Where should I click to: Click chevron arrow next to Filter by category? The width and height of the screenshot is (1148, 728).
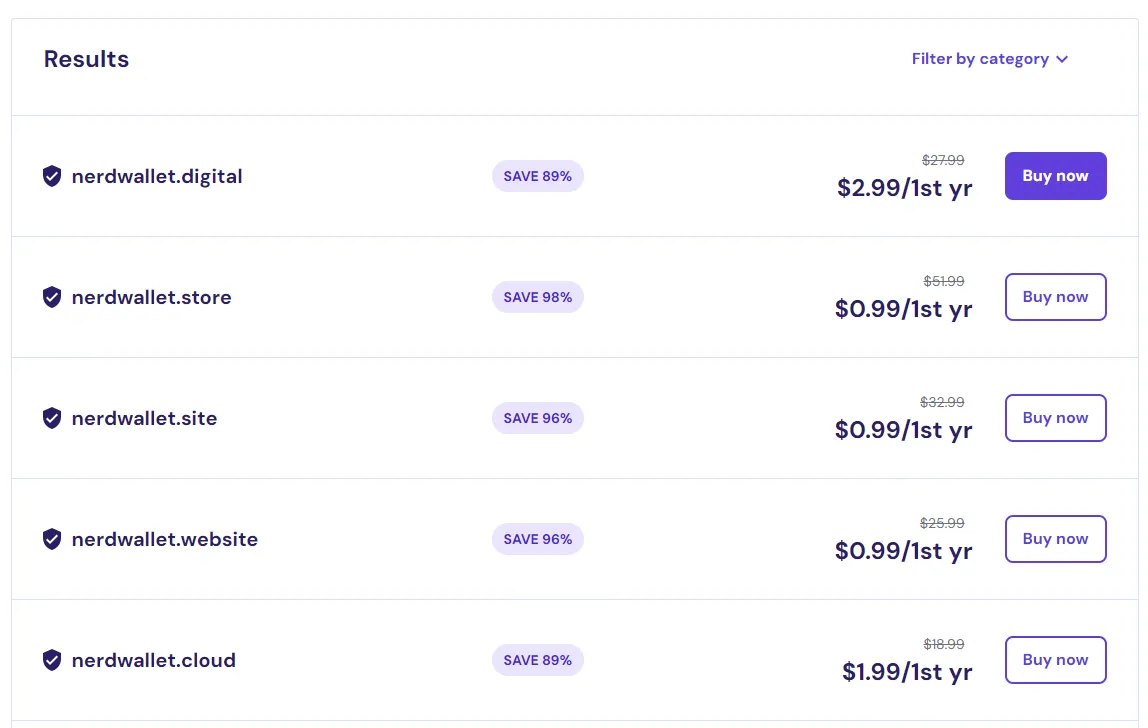1062,60
